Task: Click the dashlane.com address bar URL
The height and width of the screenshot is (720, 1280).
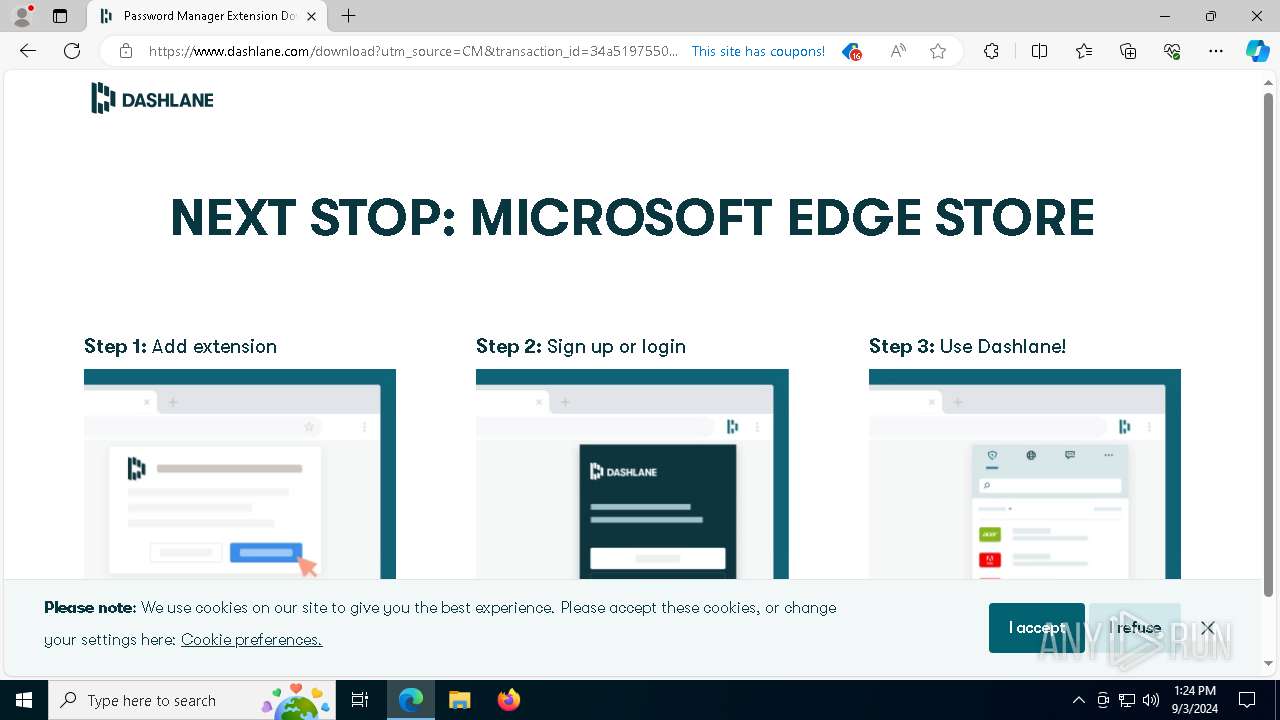Action: coord(413,51)
